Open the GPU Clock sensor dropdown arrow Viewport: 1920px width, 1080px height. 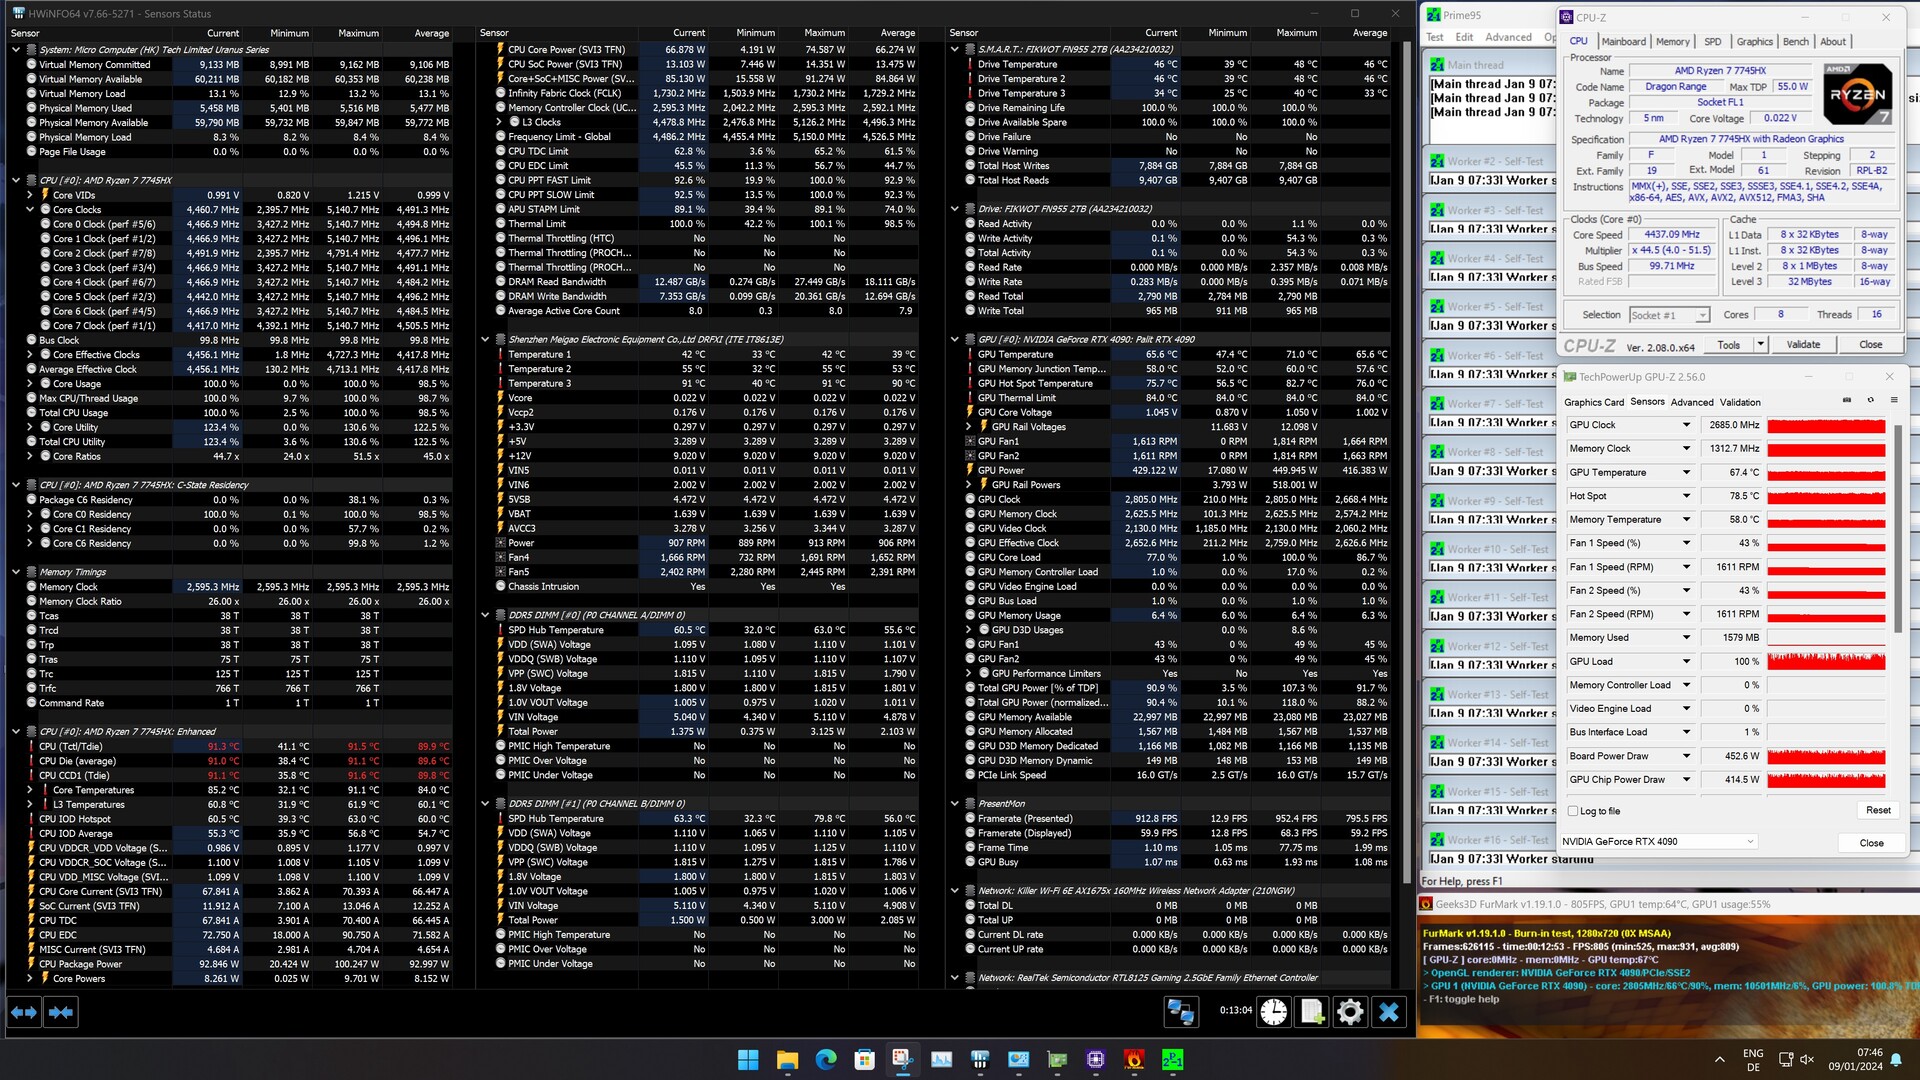click(1686, 425)
